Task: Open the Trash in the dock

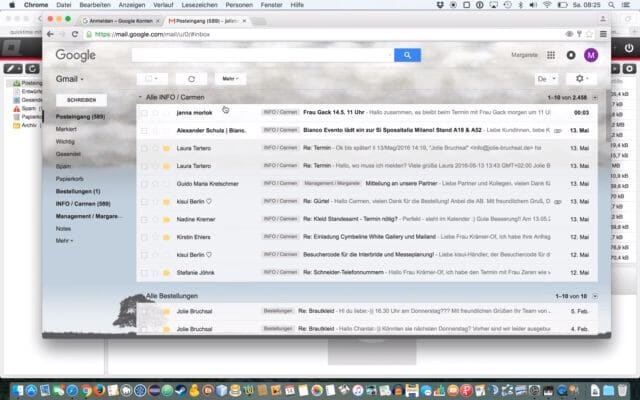Action: 622,391
